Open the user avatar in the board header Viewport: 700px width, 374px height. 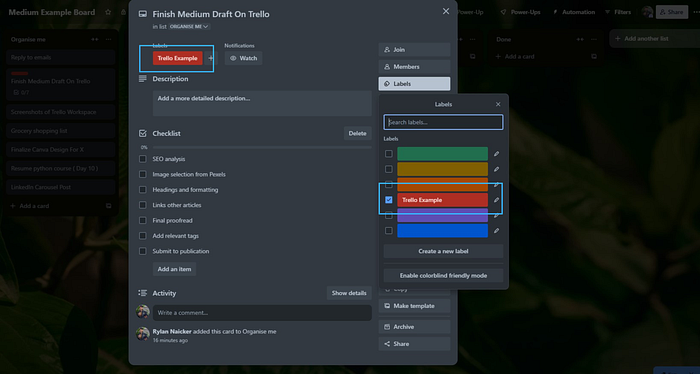pos(647,12)
